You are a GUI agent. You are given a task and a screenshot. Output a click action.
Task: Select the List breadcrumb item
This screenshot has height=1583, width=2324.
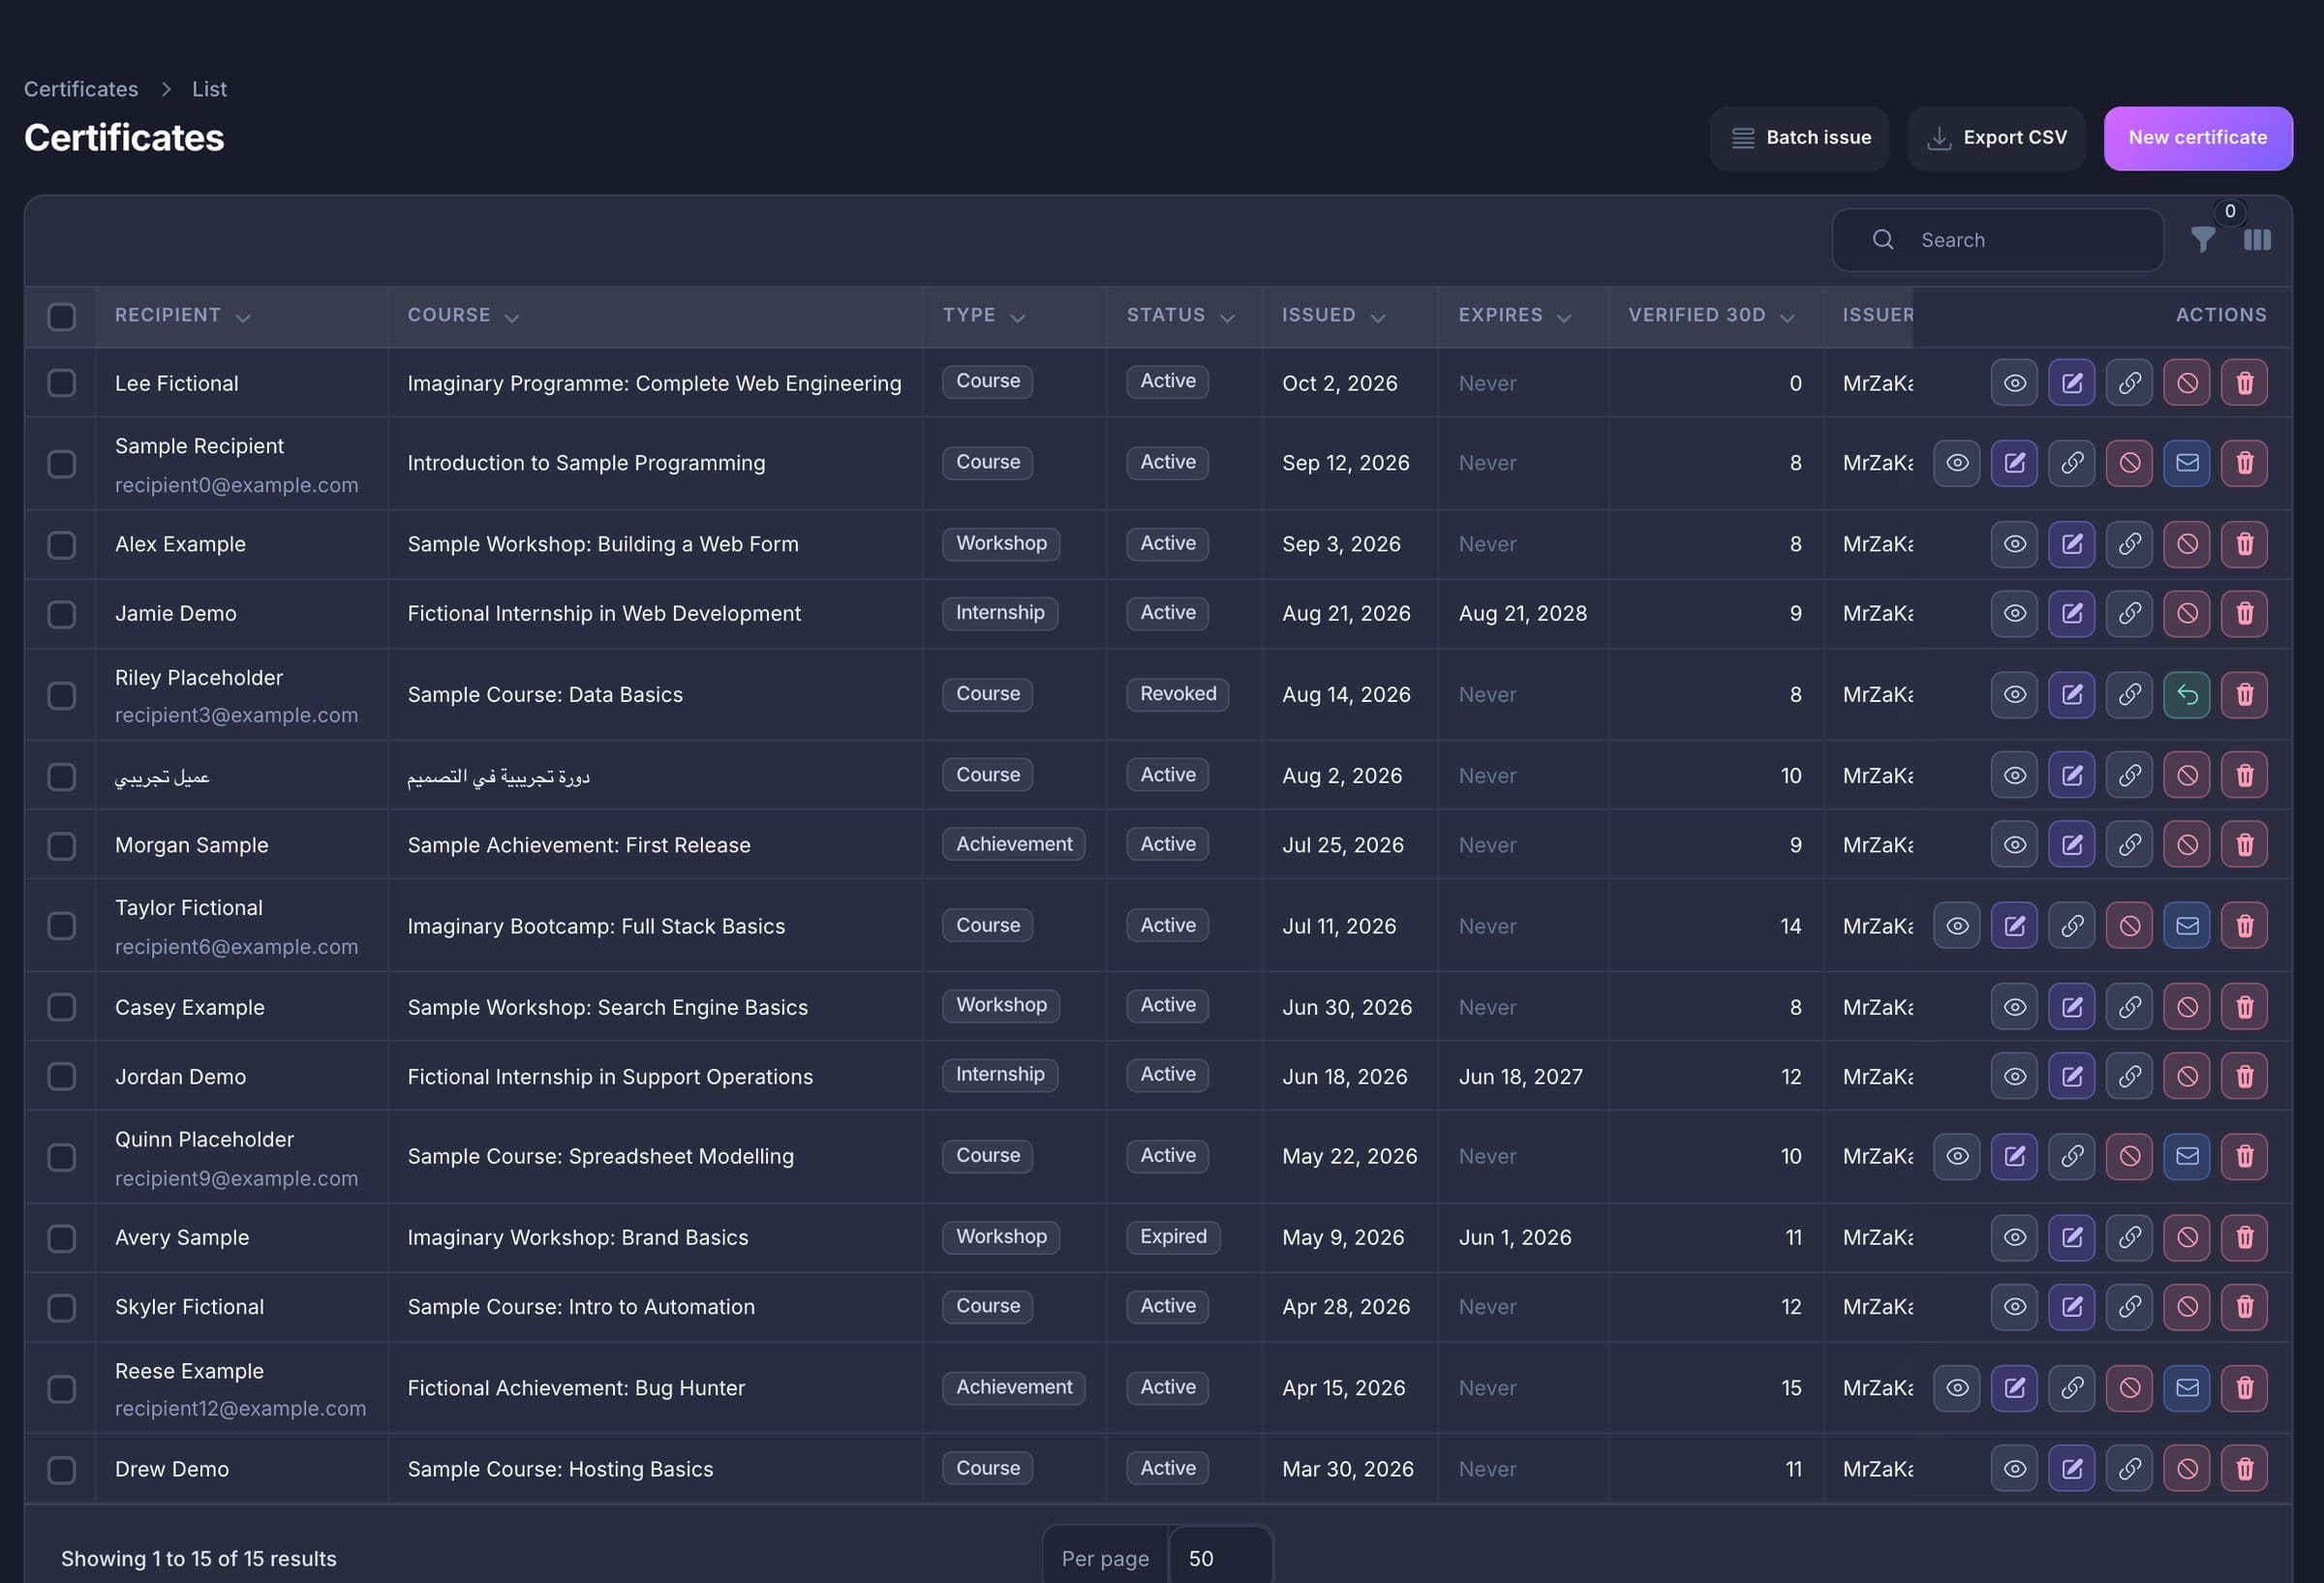click(209, 89)
